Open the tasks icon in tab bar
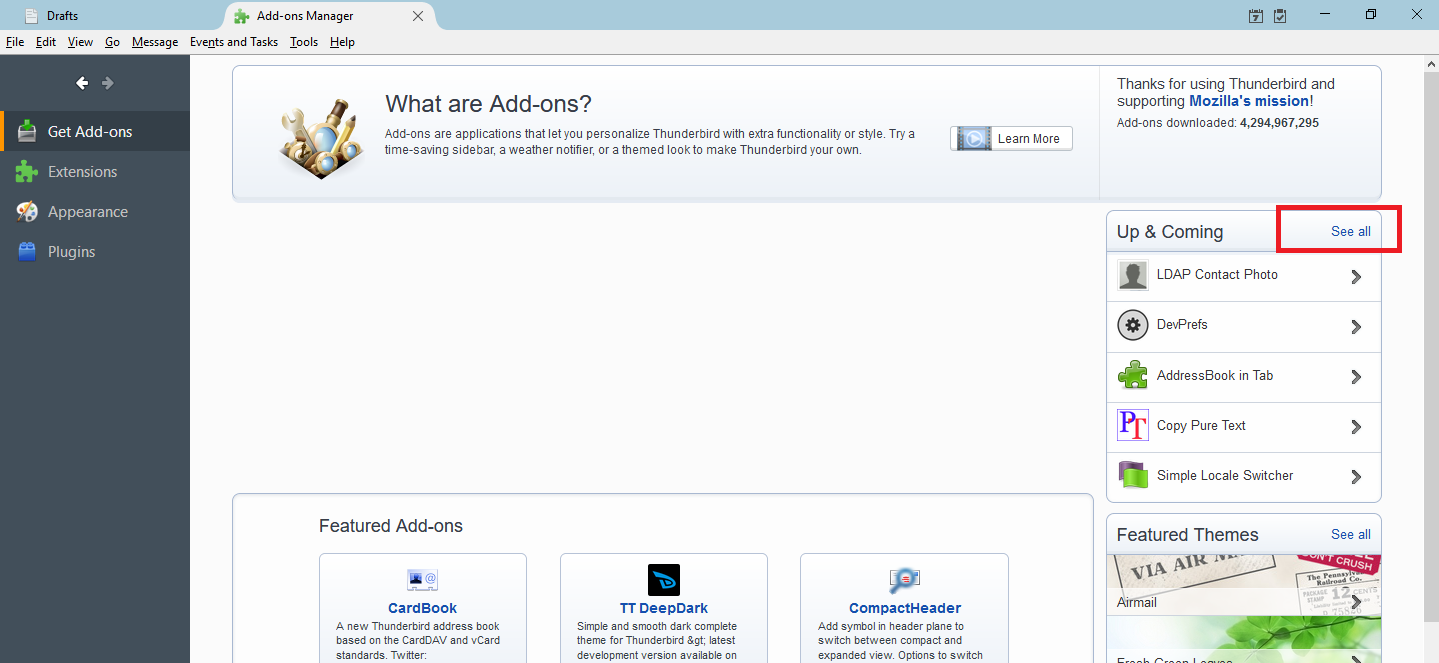1439x663 pixels. tap(1280, 16)
